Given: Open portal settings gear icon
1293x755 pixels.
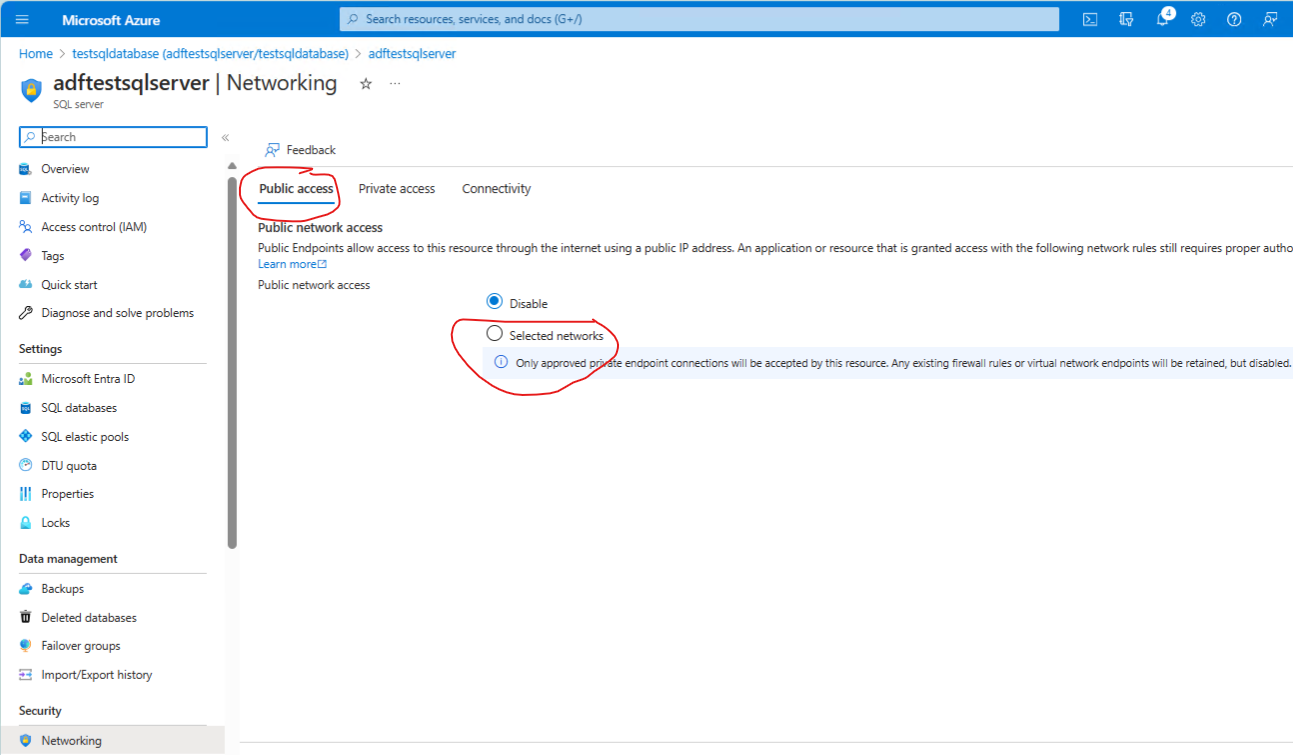Looking at the screenshot, I should point(1198,19).
